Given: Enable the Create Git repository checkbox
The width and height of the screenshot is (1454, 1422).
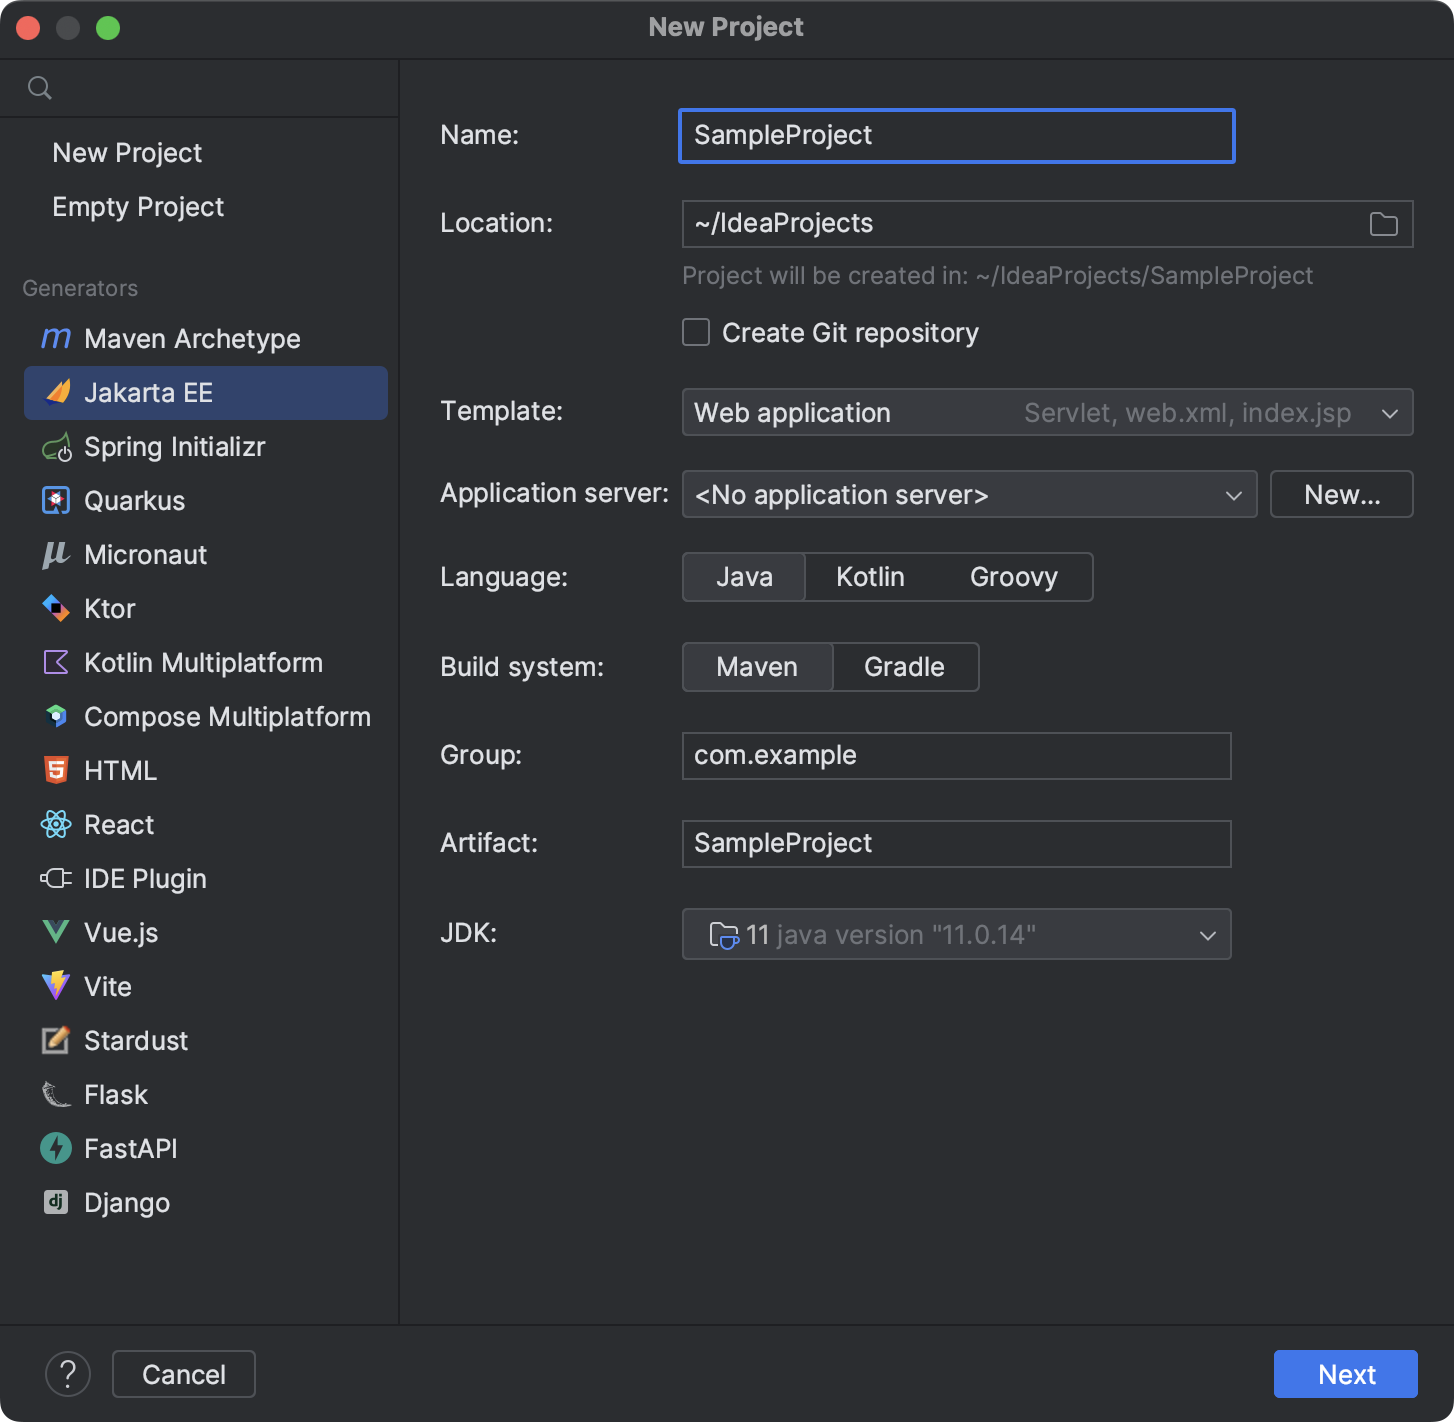Looking at the screenshot, I should pyautogui.click(x=695, y=332).
